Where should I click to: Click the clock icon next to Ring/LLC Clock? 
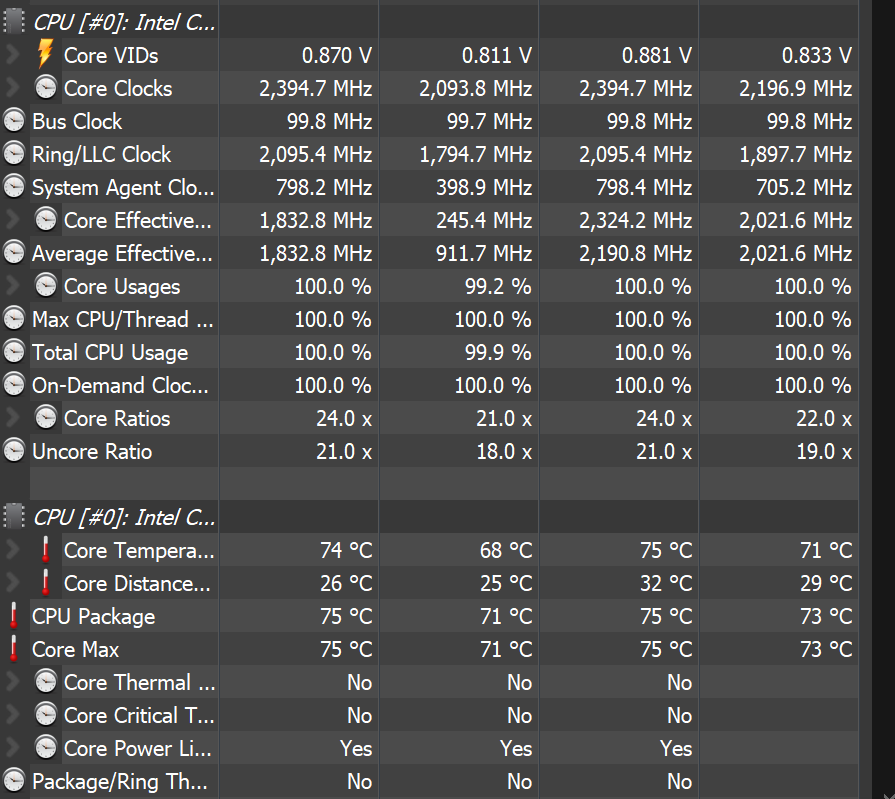tap(14, 154)
